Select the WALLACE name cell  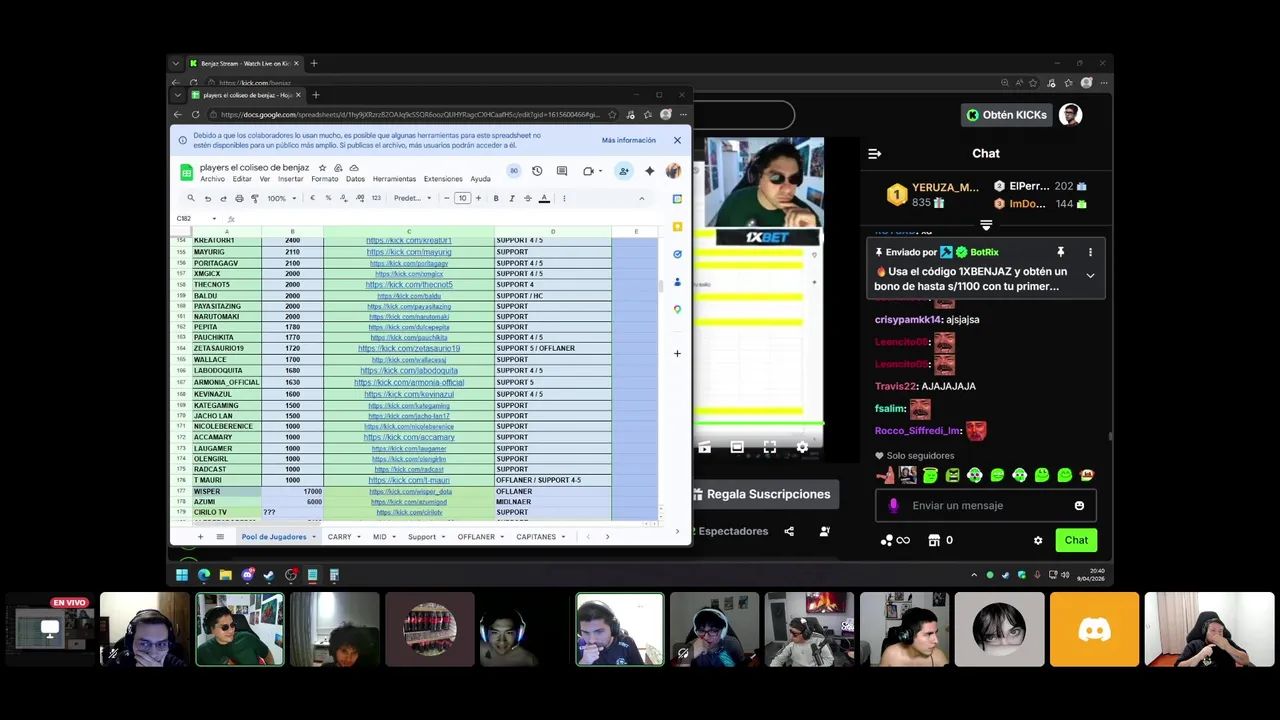(x=226, y=359)
